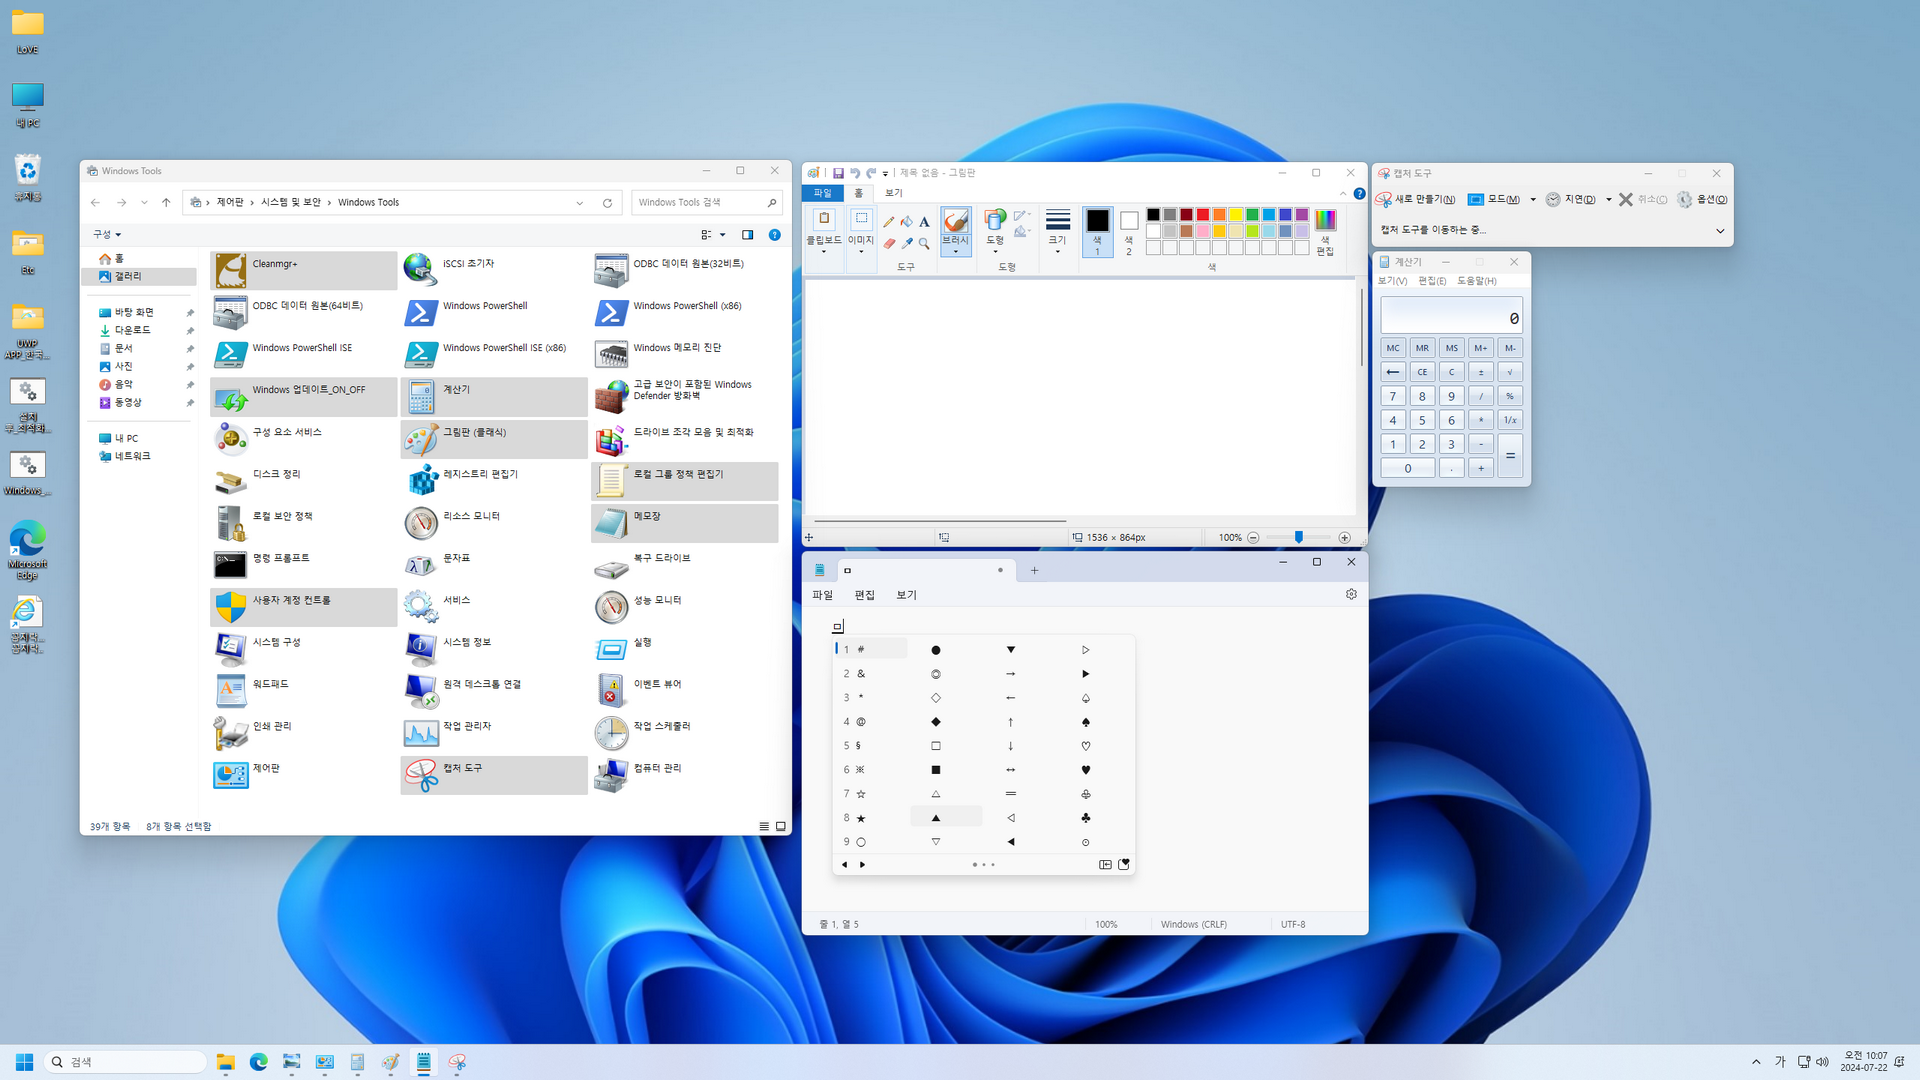Switch to large icons view in status bar
The width and height of the screenshot is (1920, 1080).
pyautogui.click(x=781, y=826)
